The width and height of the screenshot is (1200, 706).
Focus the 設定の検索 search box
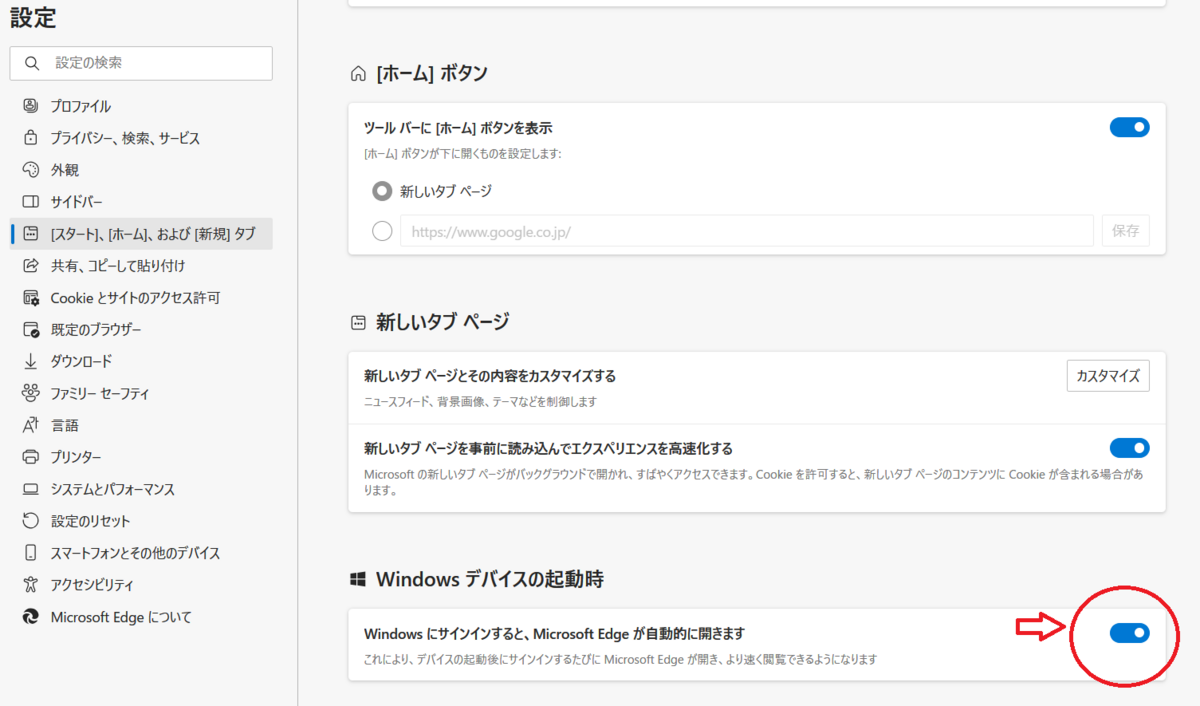(x=141, y=63)
